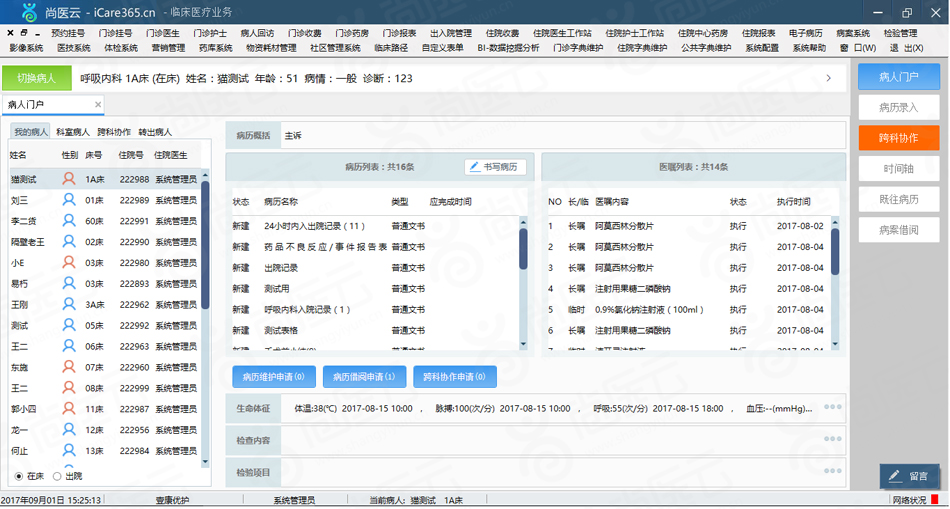The height and width of the screenshot is (509, 950).
Task: Close the 病人门户 tab with the X
Action: [x=98, y=105]
